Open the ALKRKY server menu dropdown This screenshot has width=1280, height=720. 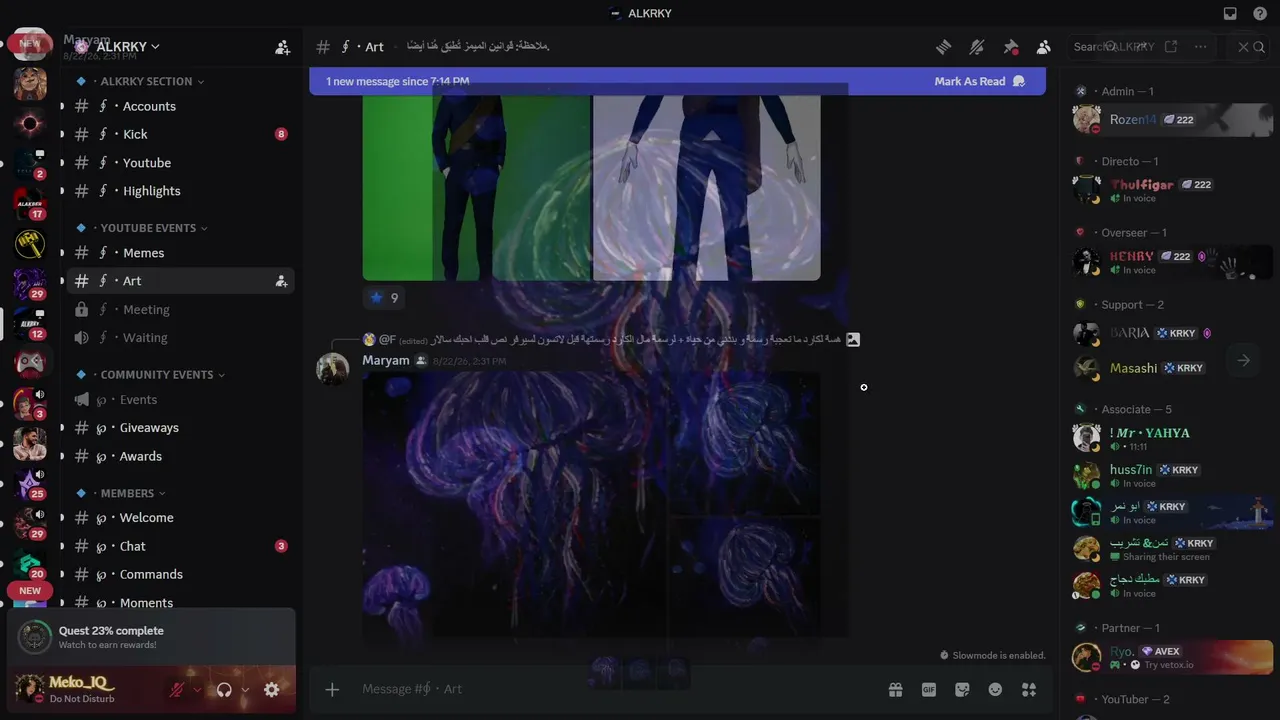127,47
